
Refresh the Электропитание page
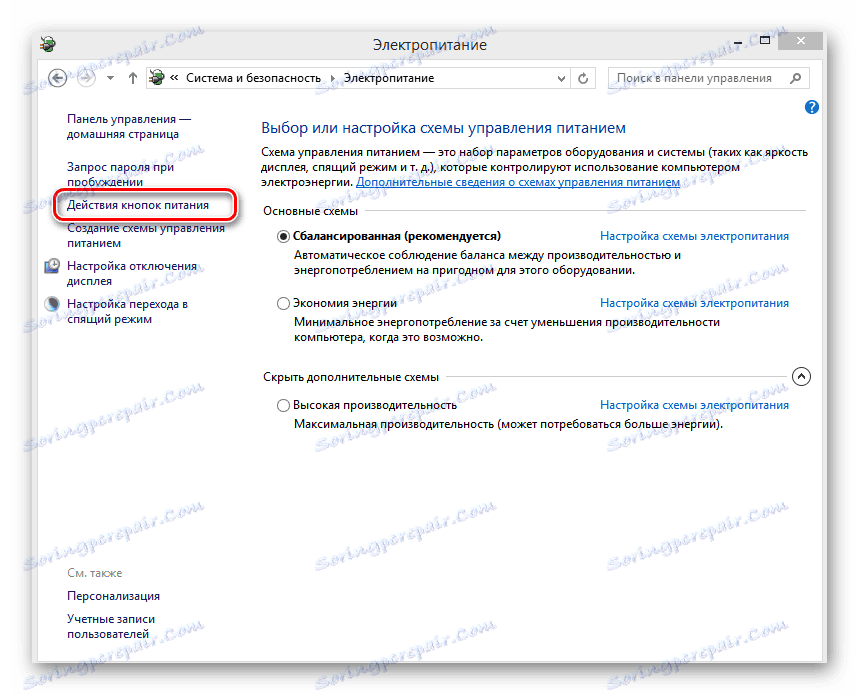coord(583,79)
